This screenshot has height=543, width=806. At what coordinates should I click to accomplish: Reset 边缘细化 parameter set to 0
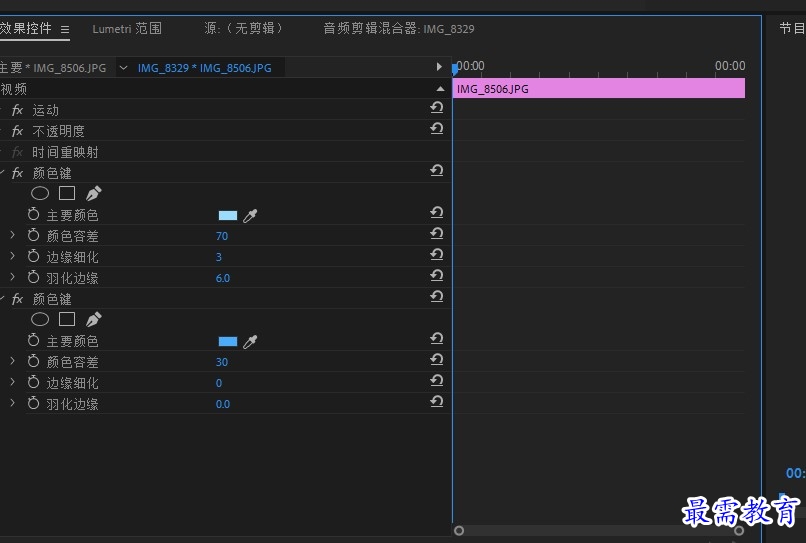pyautogui.click(x=437, y=381)
